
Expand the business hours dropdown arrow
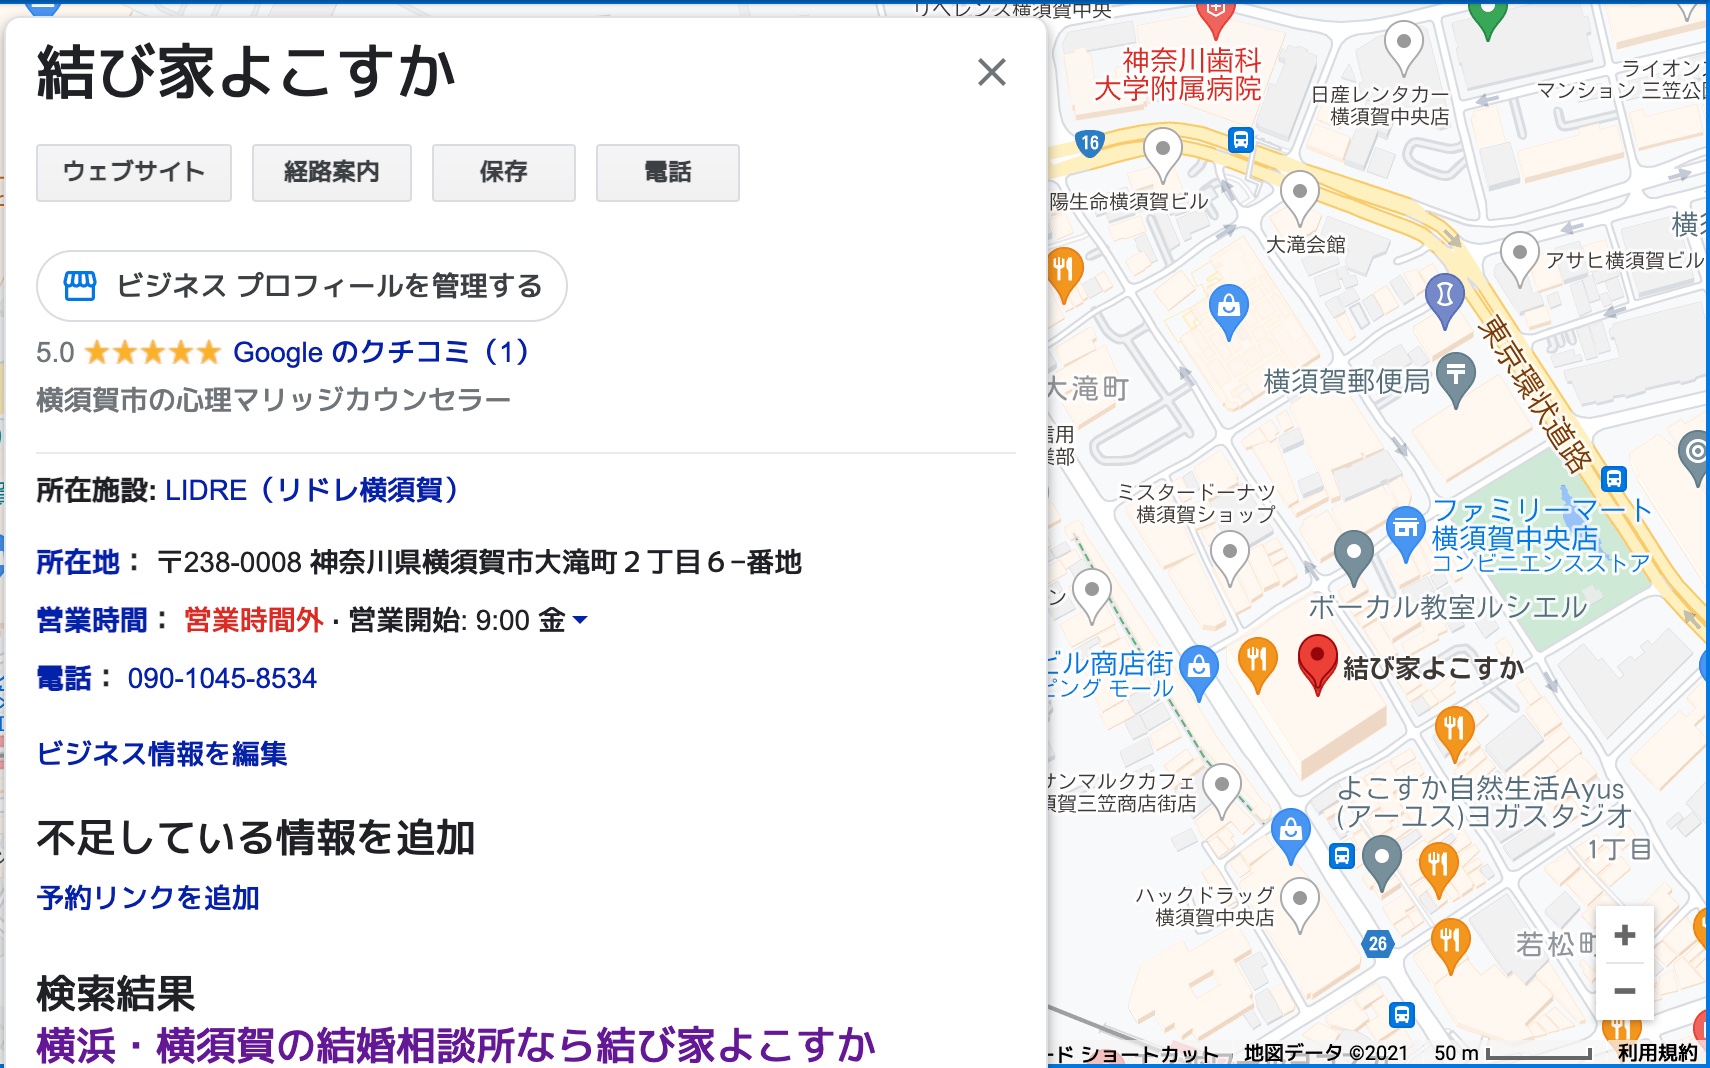tap(580, 621)
